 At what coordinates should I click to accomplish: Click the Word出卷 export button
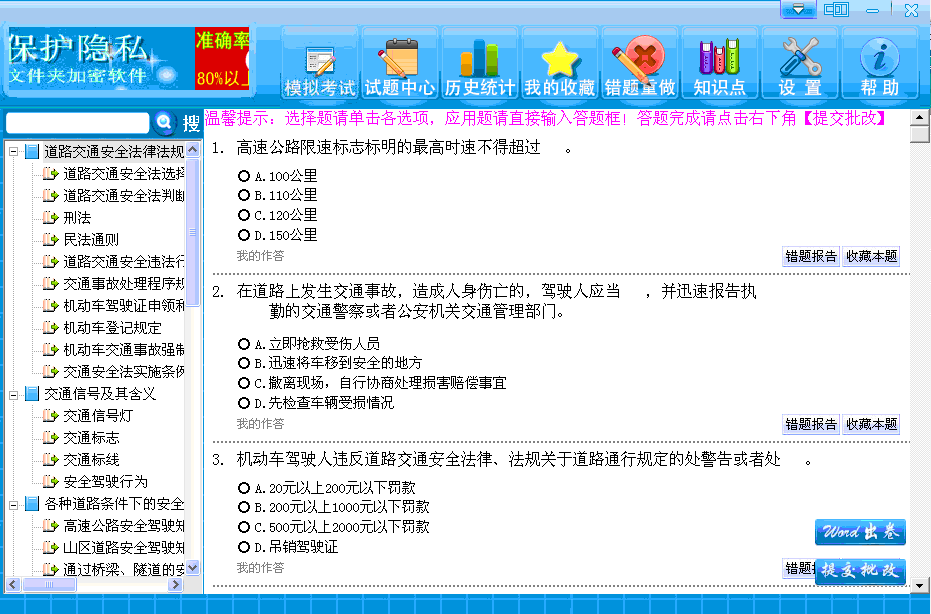(x=860, y=532)
